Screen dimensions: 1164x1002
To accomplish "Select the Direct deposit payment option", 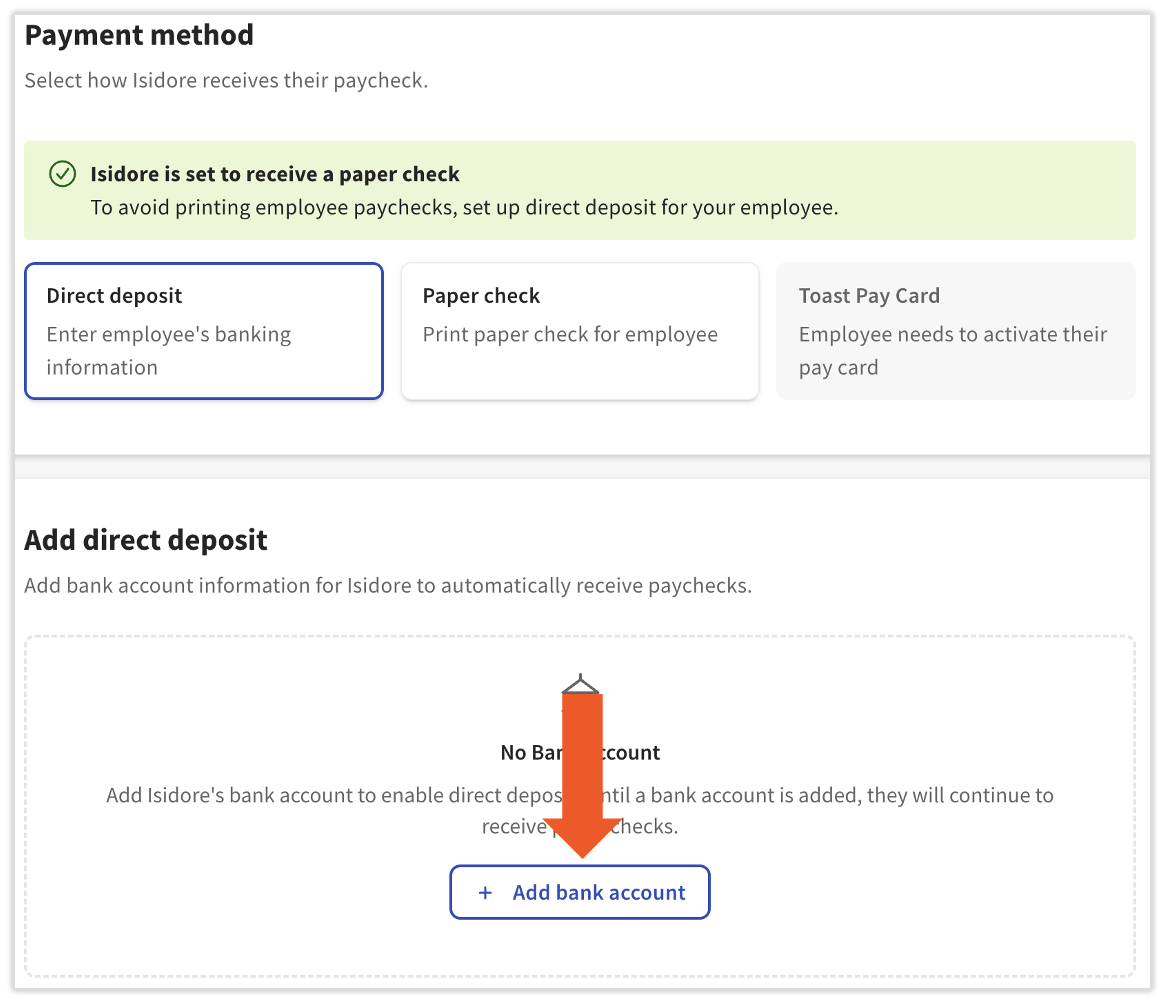I will [203, 331].
